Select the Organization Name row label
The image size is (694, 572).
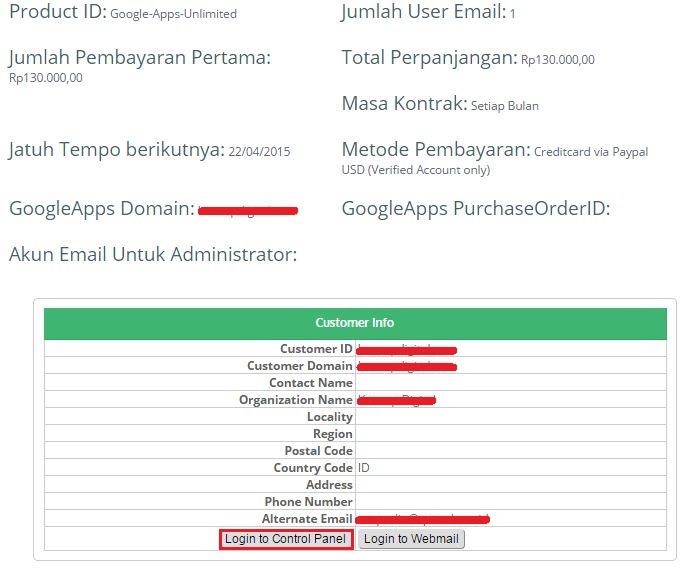click(295, 400)
